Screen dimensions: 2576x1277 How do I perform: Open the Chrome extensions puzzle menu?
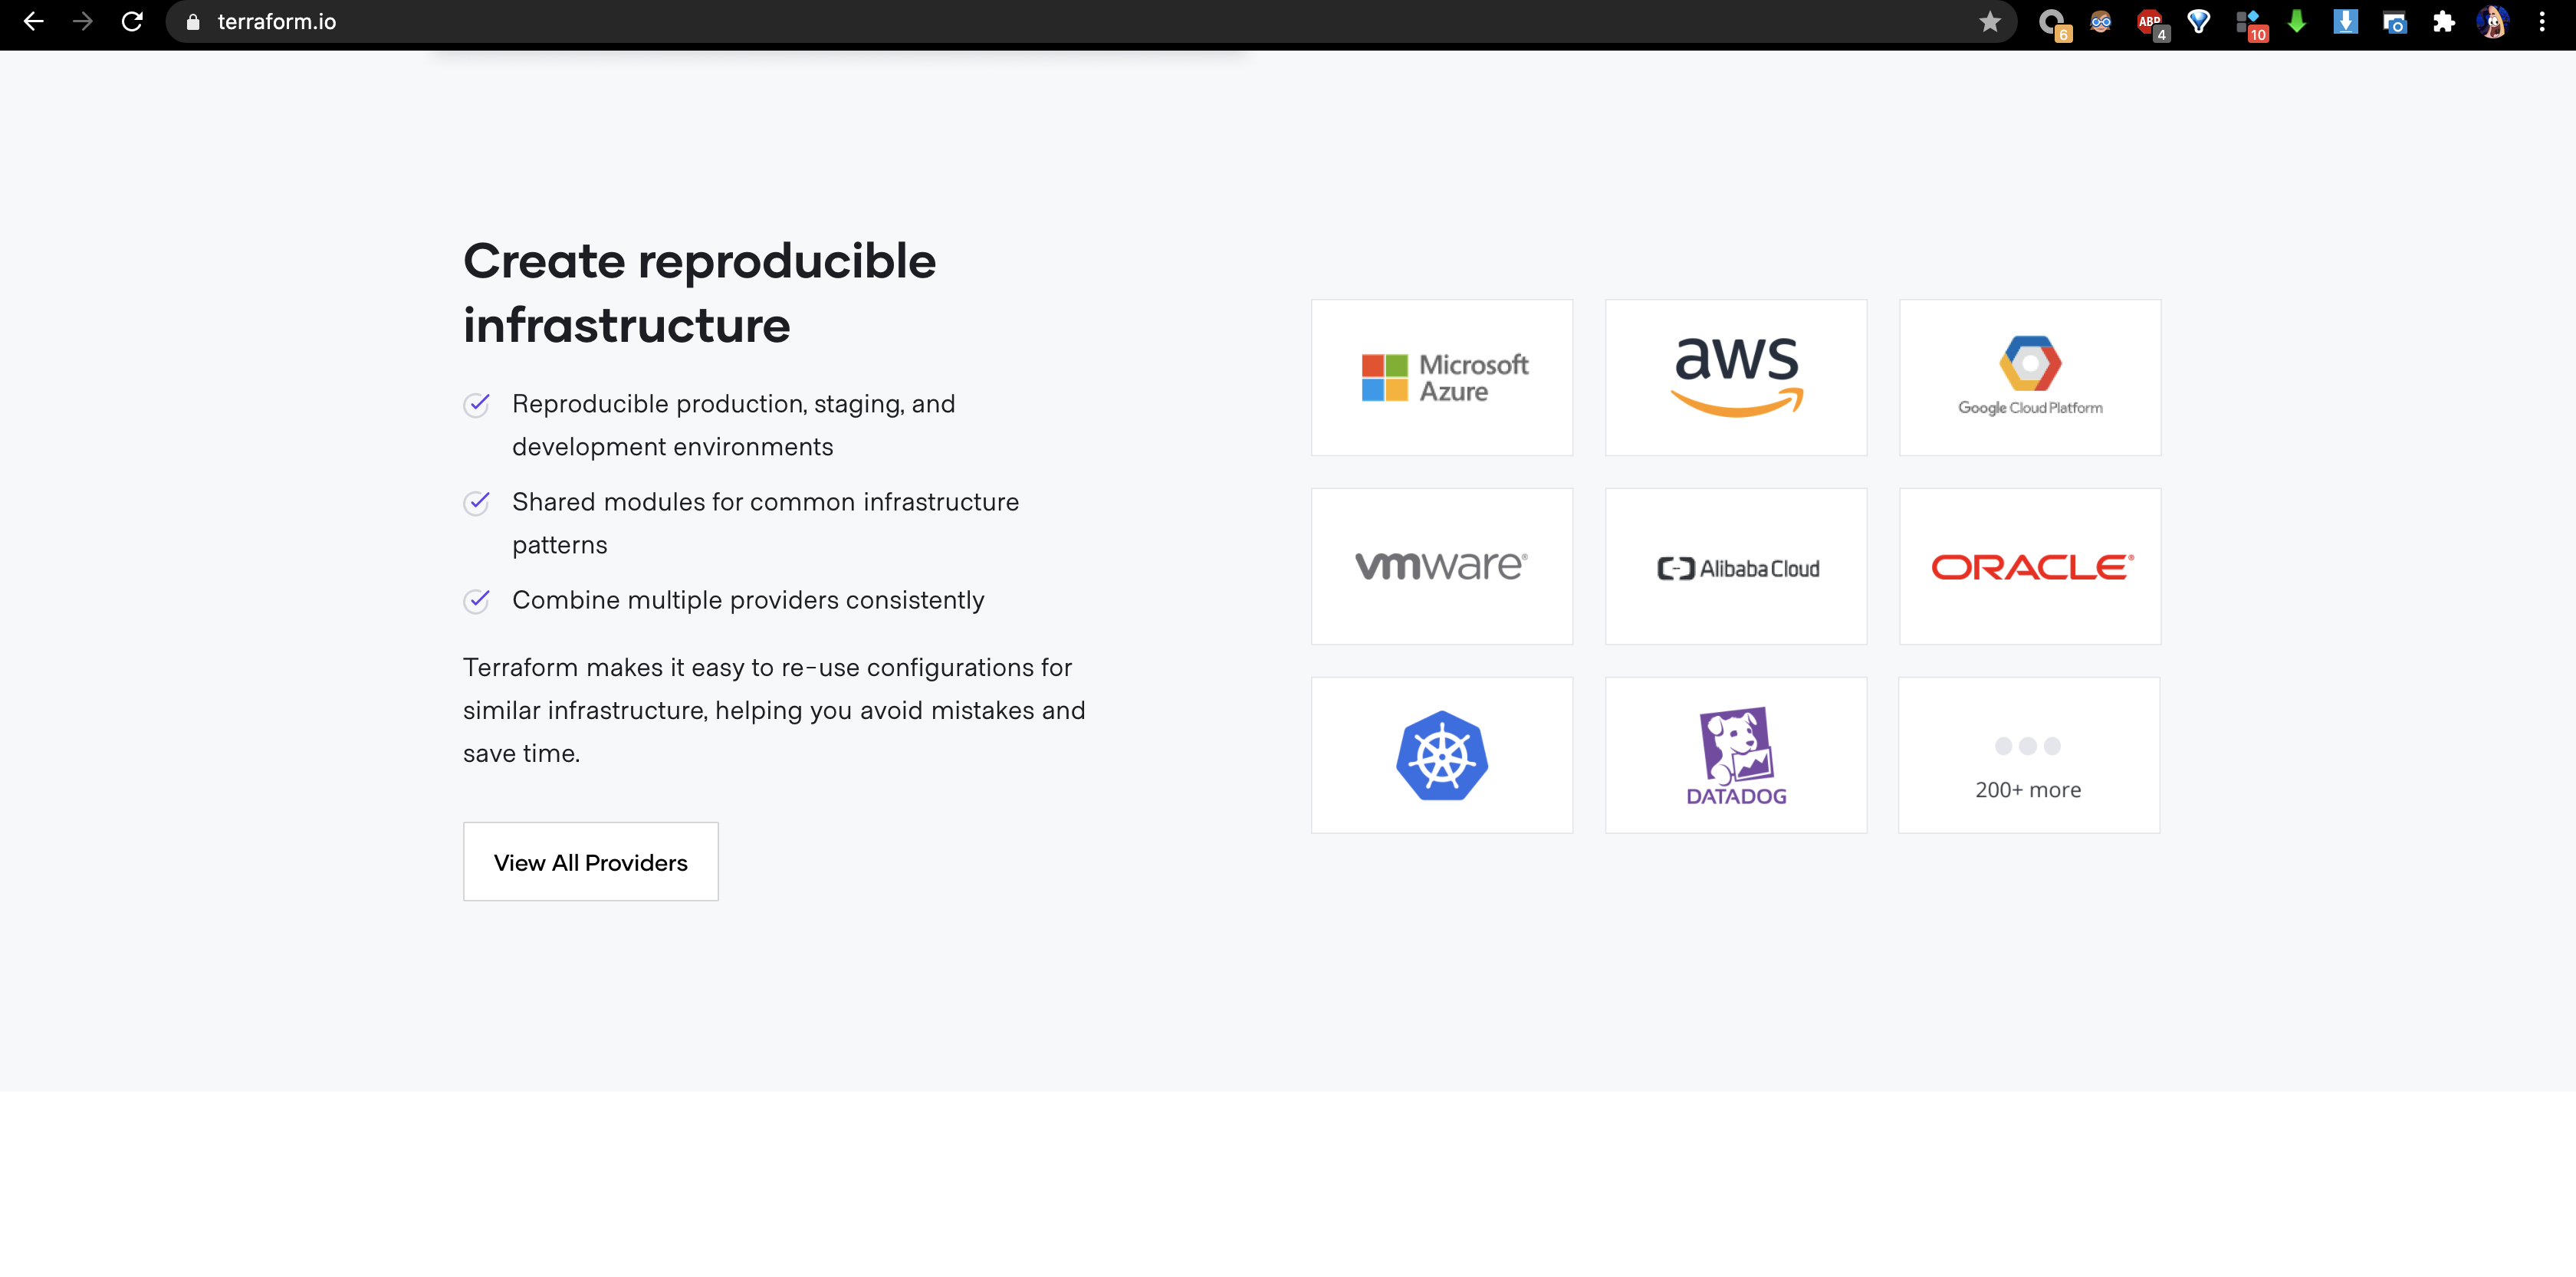[2443, 22]
